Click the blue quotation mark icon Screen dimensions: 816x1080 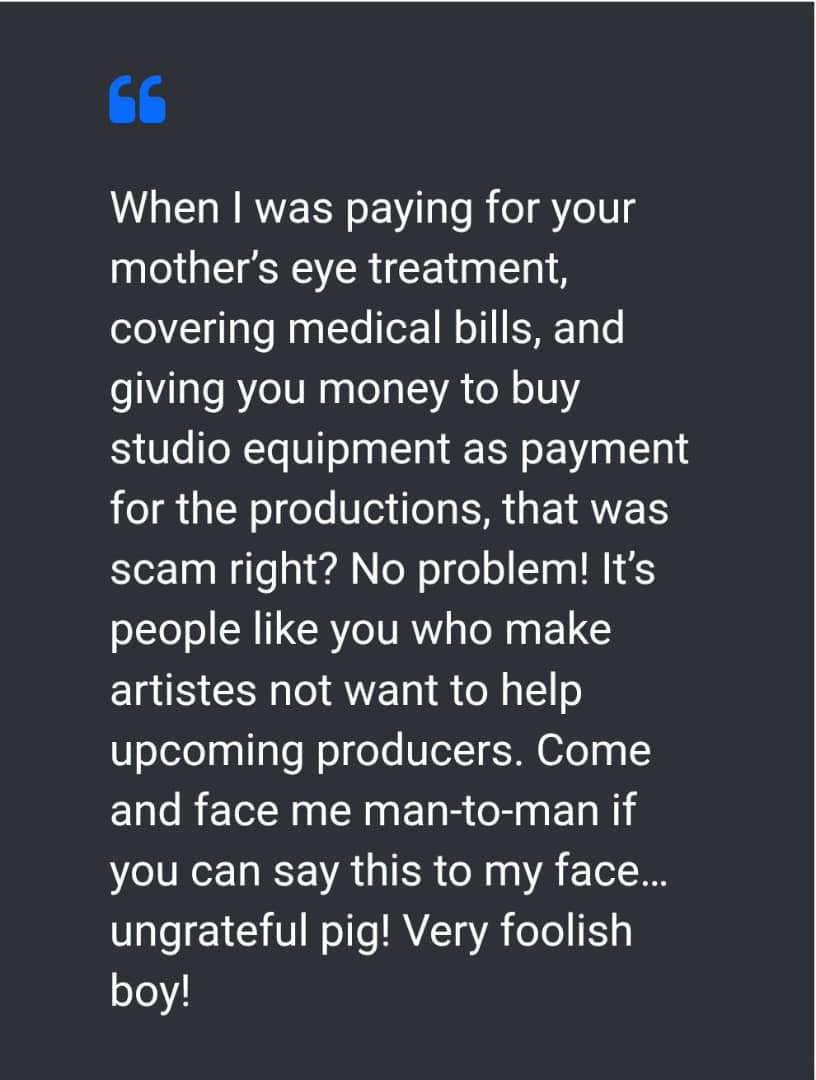[x=138, y=99]
